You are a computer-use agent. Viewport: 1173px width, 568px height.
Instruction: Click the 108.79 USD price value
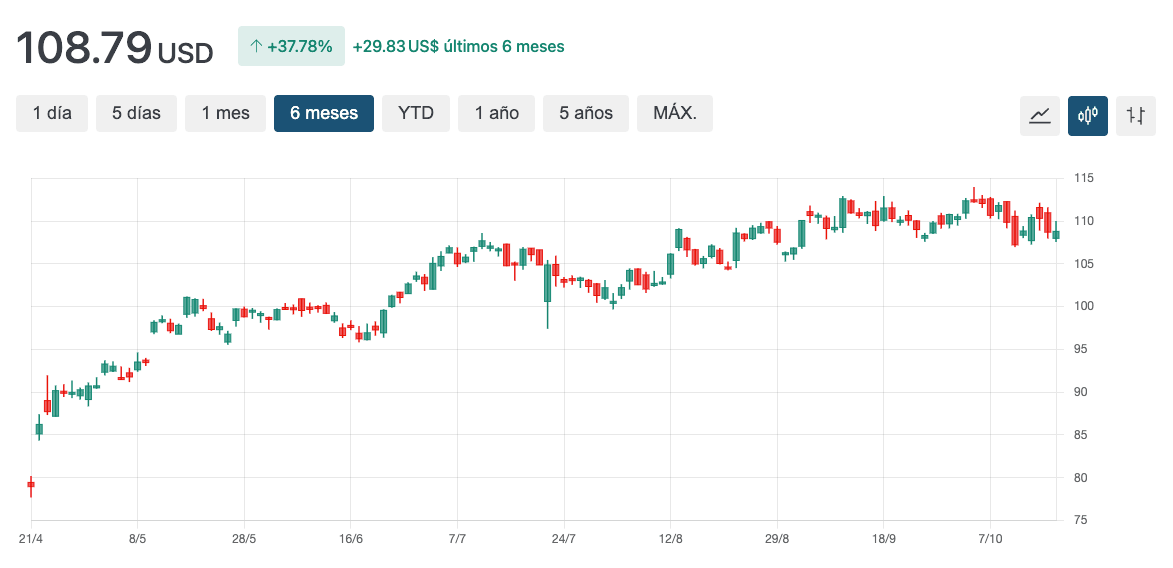114,48
